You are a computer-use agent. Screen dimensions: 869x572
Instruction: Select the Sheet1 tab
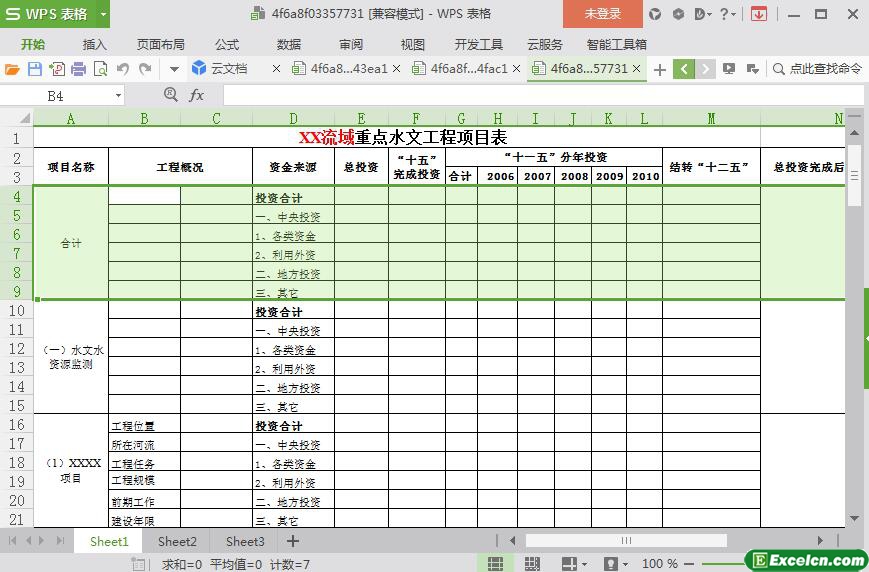tap(109, 542)
